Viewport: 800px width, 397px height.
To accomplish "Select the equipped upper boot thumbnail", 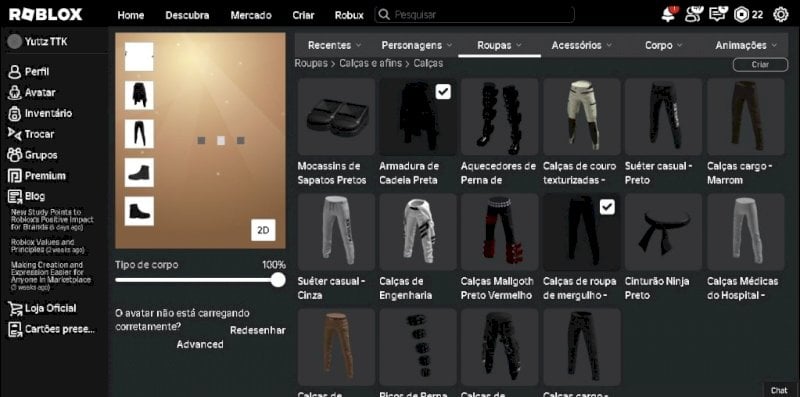I will [139, 172].
